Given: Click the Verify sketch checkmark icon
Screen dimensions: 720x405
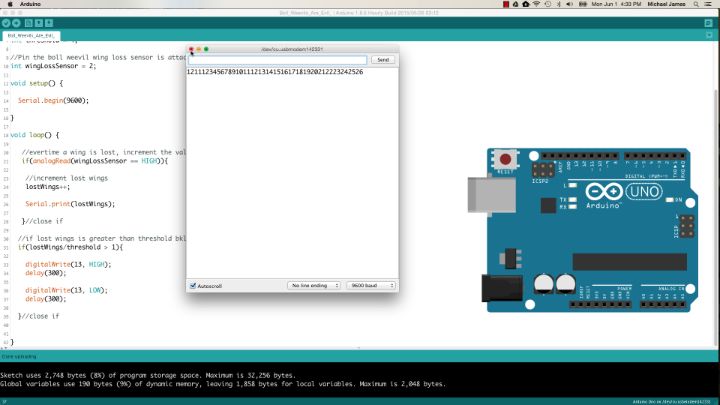Looking at the screenshot, I should click(x=6, y=23).
